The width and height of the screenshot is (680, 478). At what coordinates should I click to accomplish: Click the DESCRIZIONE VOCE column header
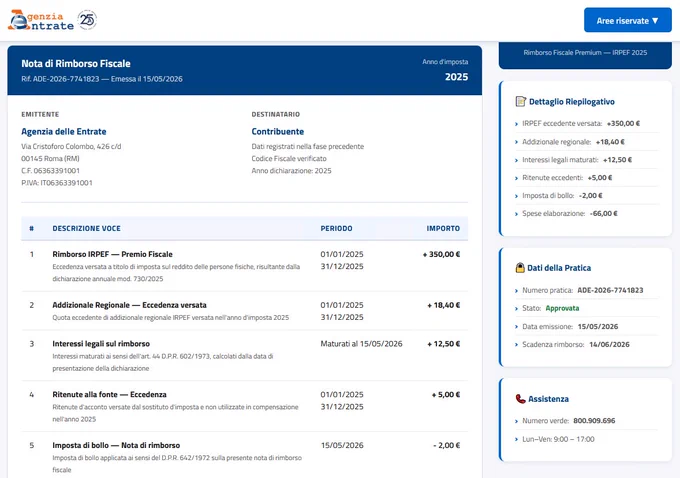pyautogui.click(x=87, y=229)
